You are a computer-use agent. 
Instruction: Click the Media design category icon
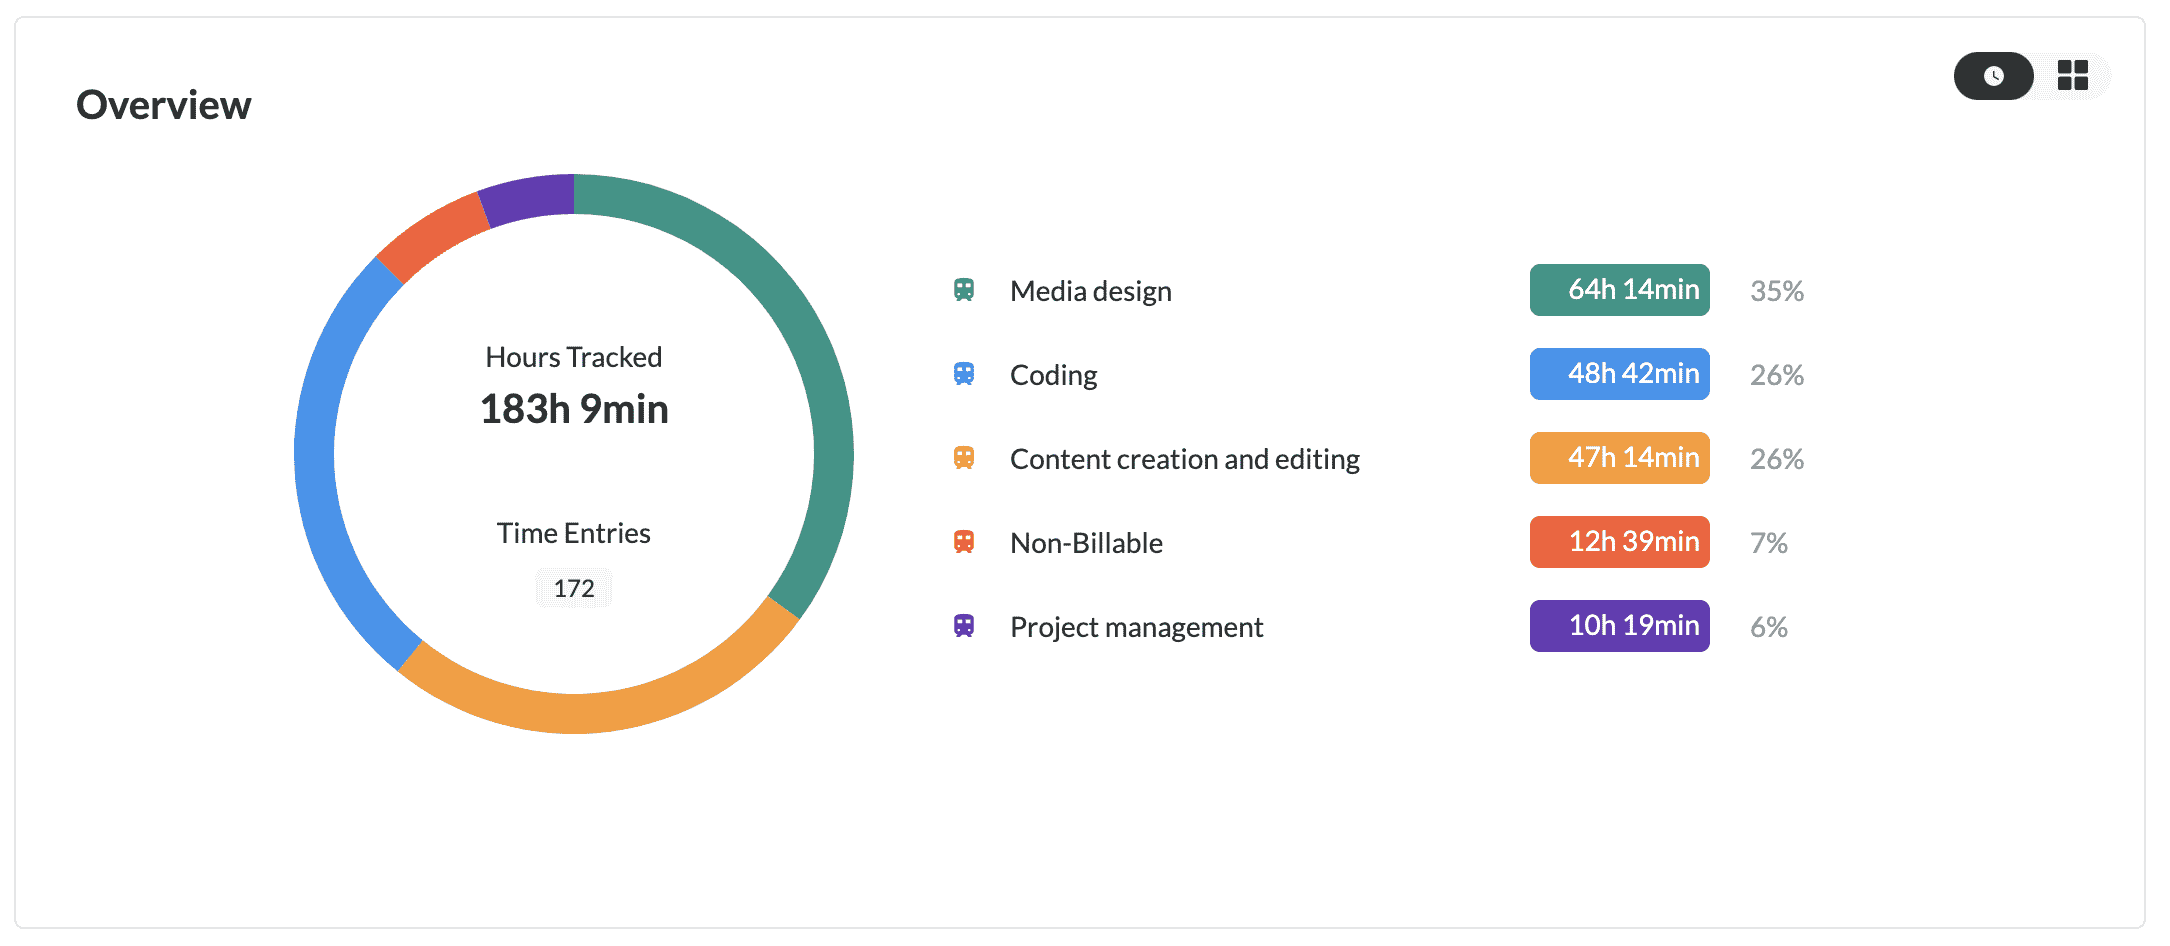(964, 290)
